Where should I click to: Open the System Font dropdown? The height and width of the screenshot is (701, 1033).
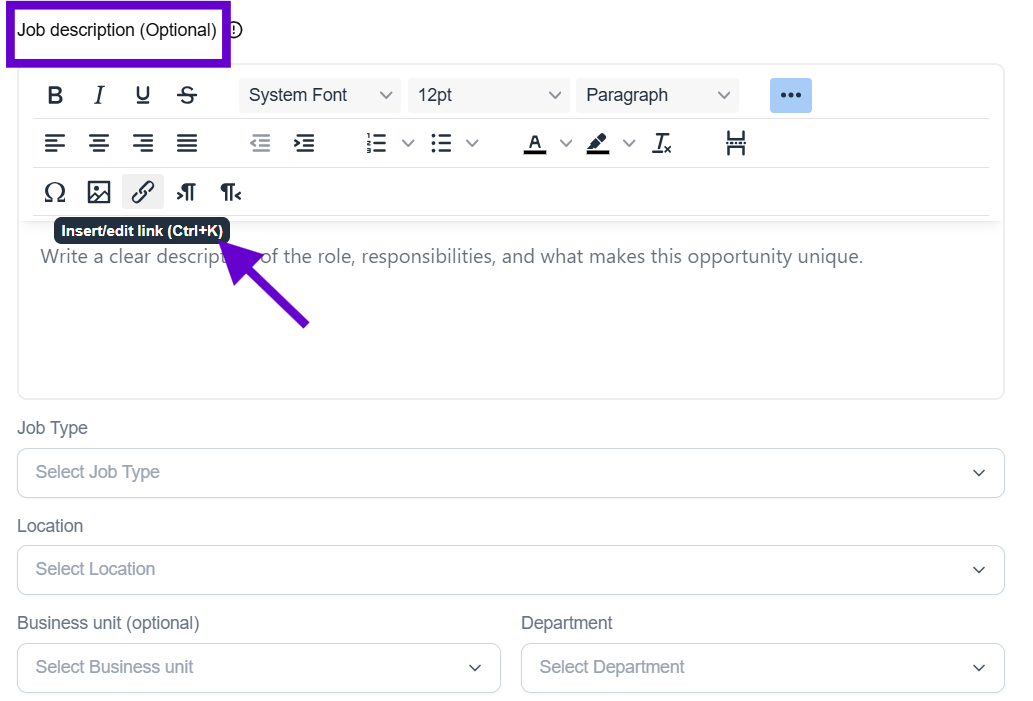tap(319, 95)
